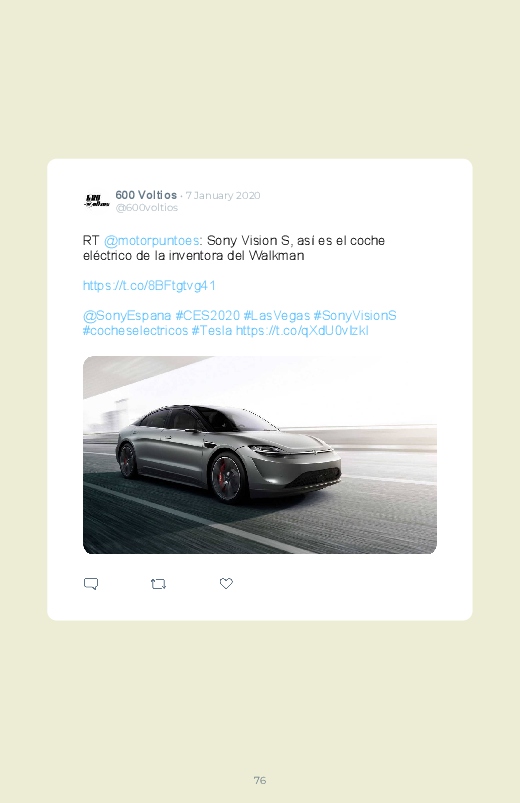This screenshot has height=803, width=520.
Task: Click the retweet arrows icon
Action: (x=158, y=584)
